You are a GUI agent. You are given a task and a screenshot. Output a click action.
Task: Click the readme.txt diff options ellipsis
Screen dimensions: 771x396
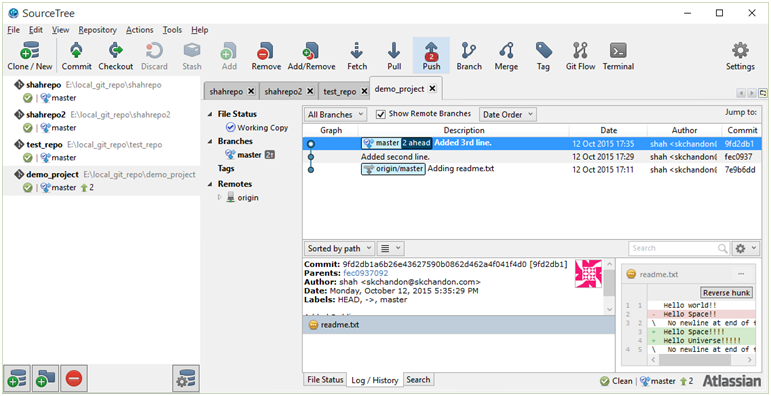[741, 274]
